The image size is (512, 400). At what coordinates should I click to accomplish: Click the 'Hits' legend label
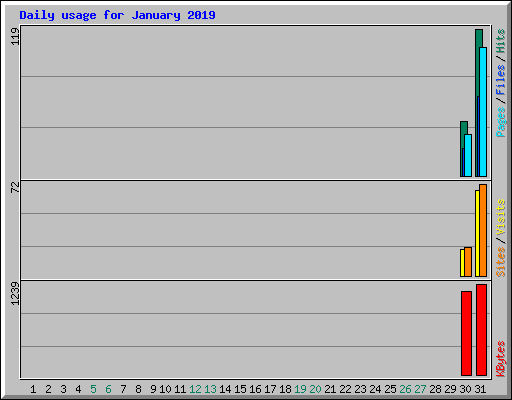[500, 41]
